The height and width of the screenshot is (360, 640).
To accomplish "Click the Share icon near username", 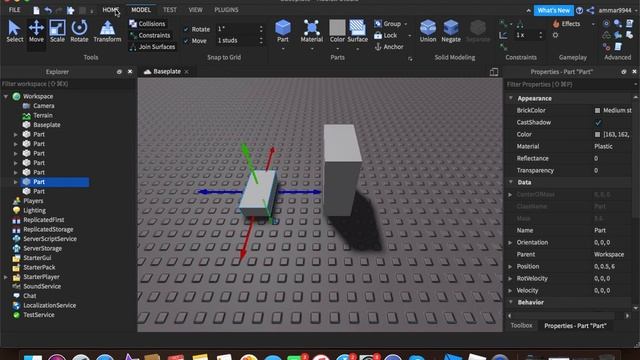I will pos(590,10).
